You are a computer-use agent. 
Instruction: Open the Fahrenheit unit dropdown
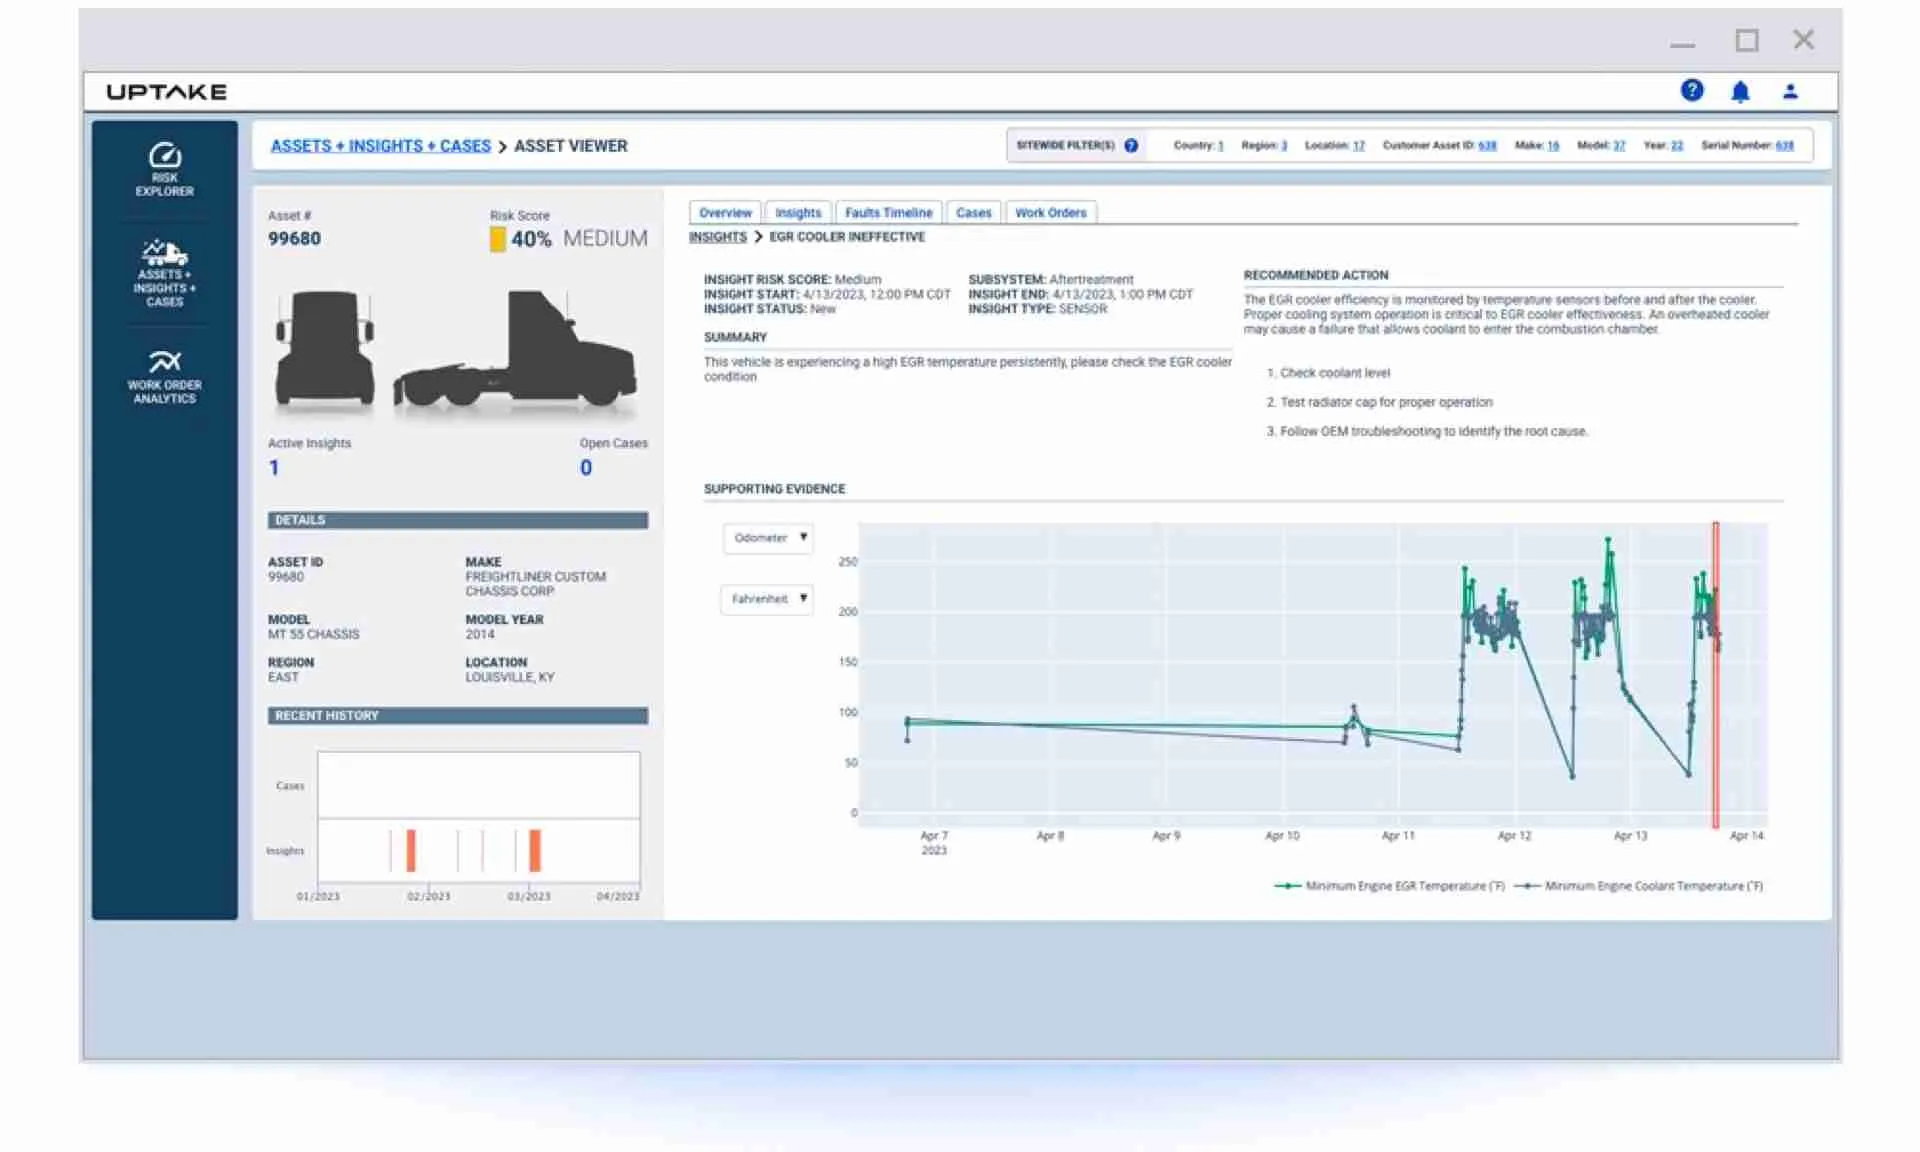point(767,599)
